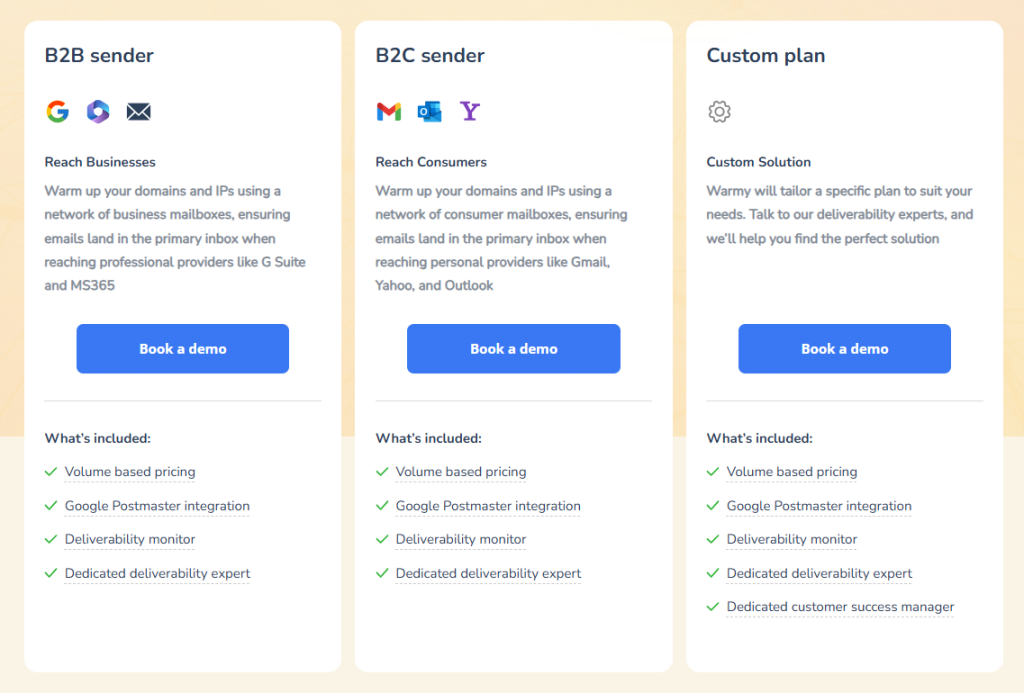Click the gear icon under Custom plan
The width and height of the screenshot is (1024, 693).
click(x=719, y=112)
